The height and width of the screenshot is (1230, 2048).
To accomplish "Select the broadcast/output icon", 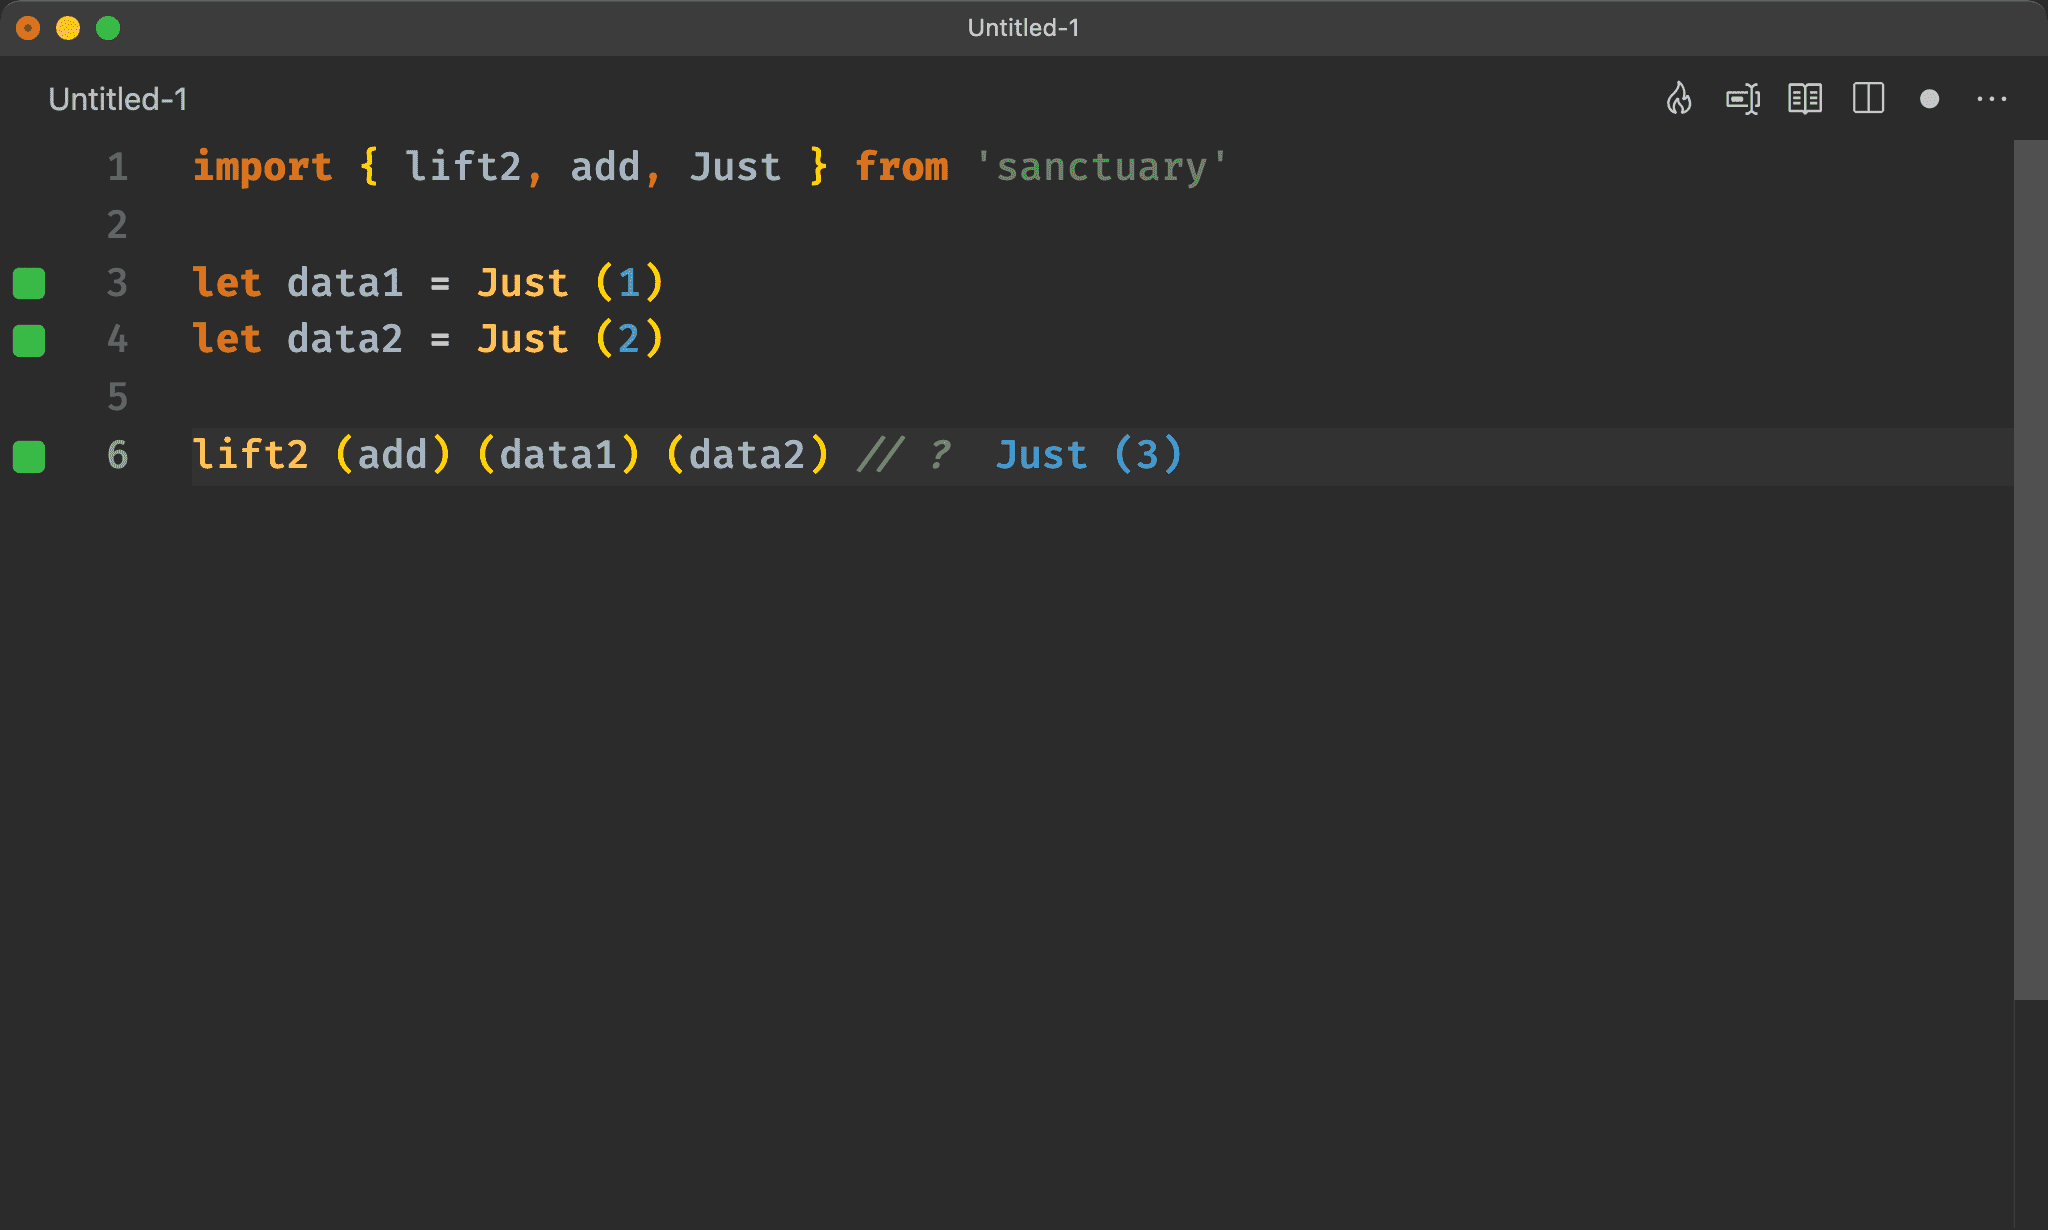I will coord(1742,99).
